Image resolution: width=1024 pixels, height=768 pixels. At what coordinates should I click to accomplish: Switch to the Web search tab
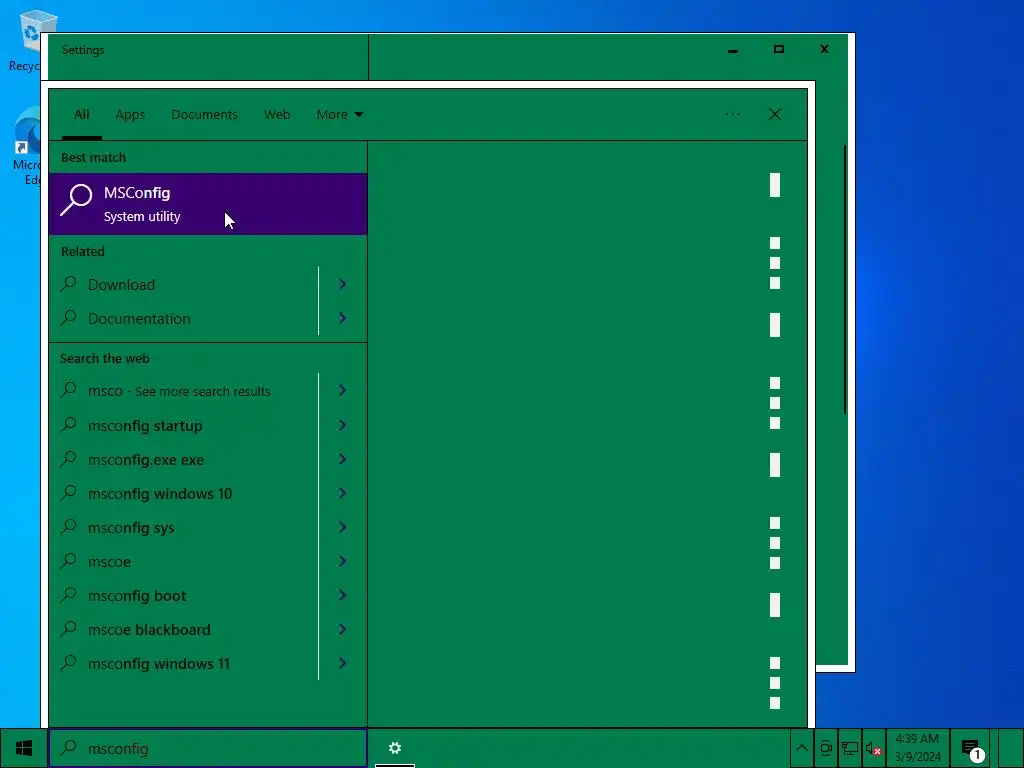[x=277, y=115]
